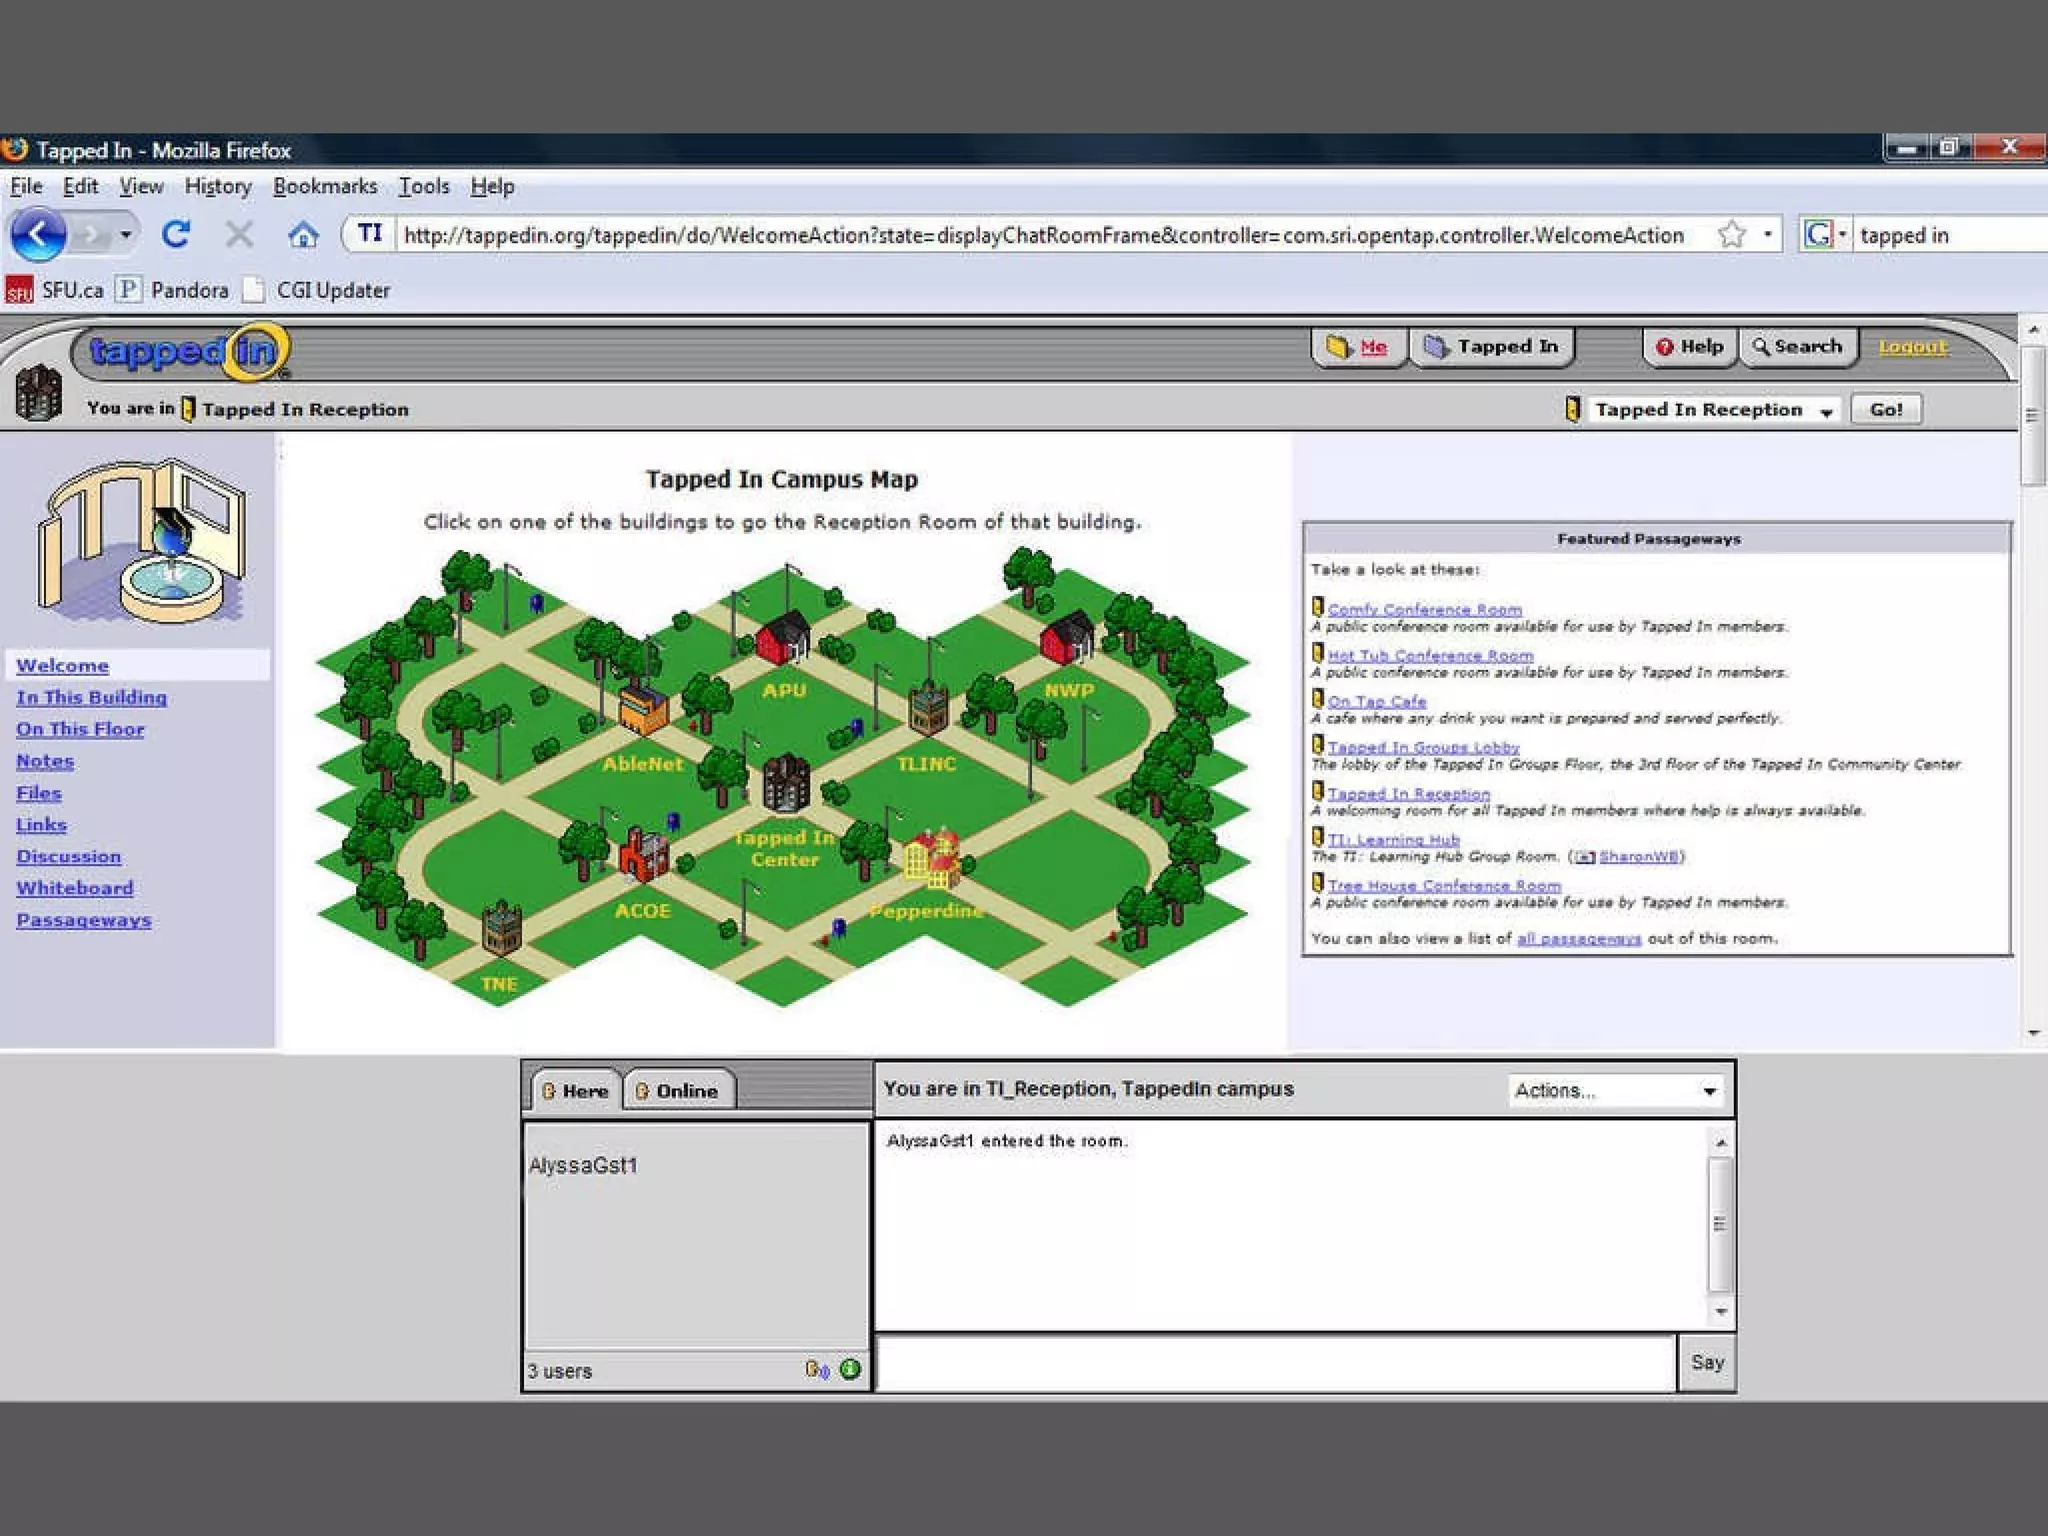Click the chat message input field
2048x1536 pixels.
[x=1275, y=1363]
